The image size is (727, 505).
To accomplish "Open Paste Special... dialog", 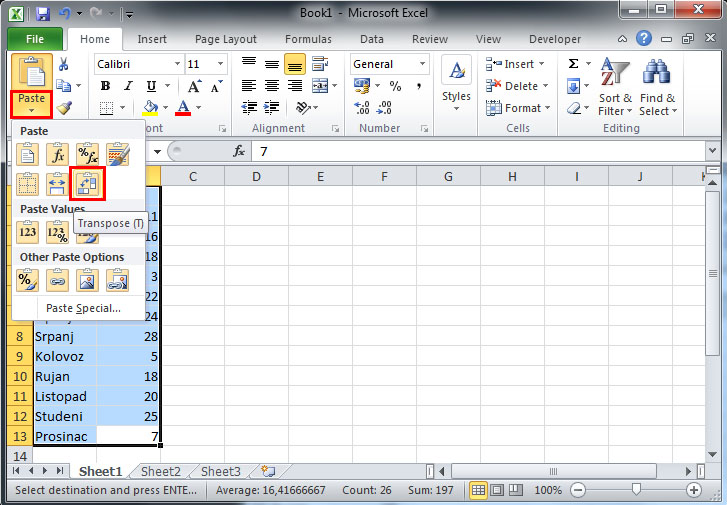I will coord(83,308).
